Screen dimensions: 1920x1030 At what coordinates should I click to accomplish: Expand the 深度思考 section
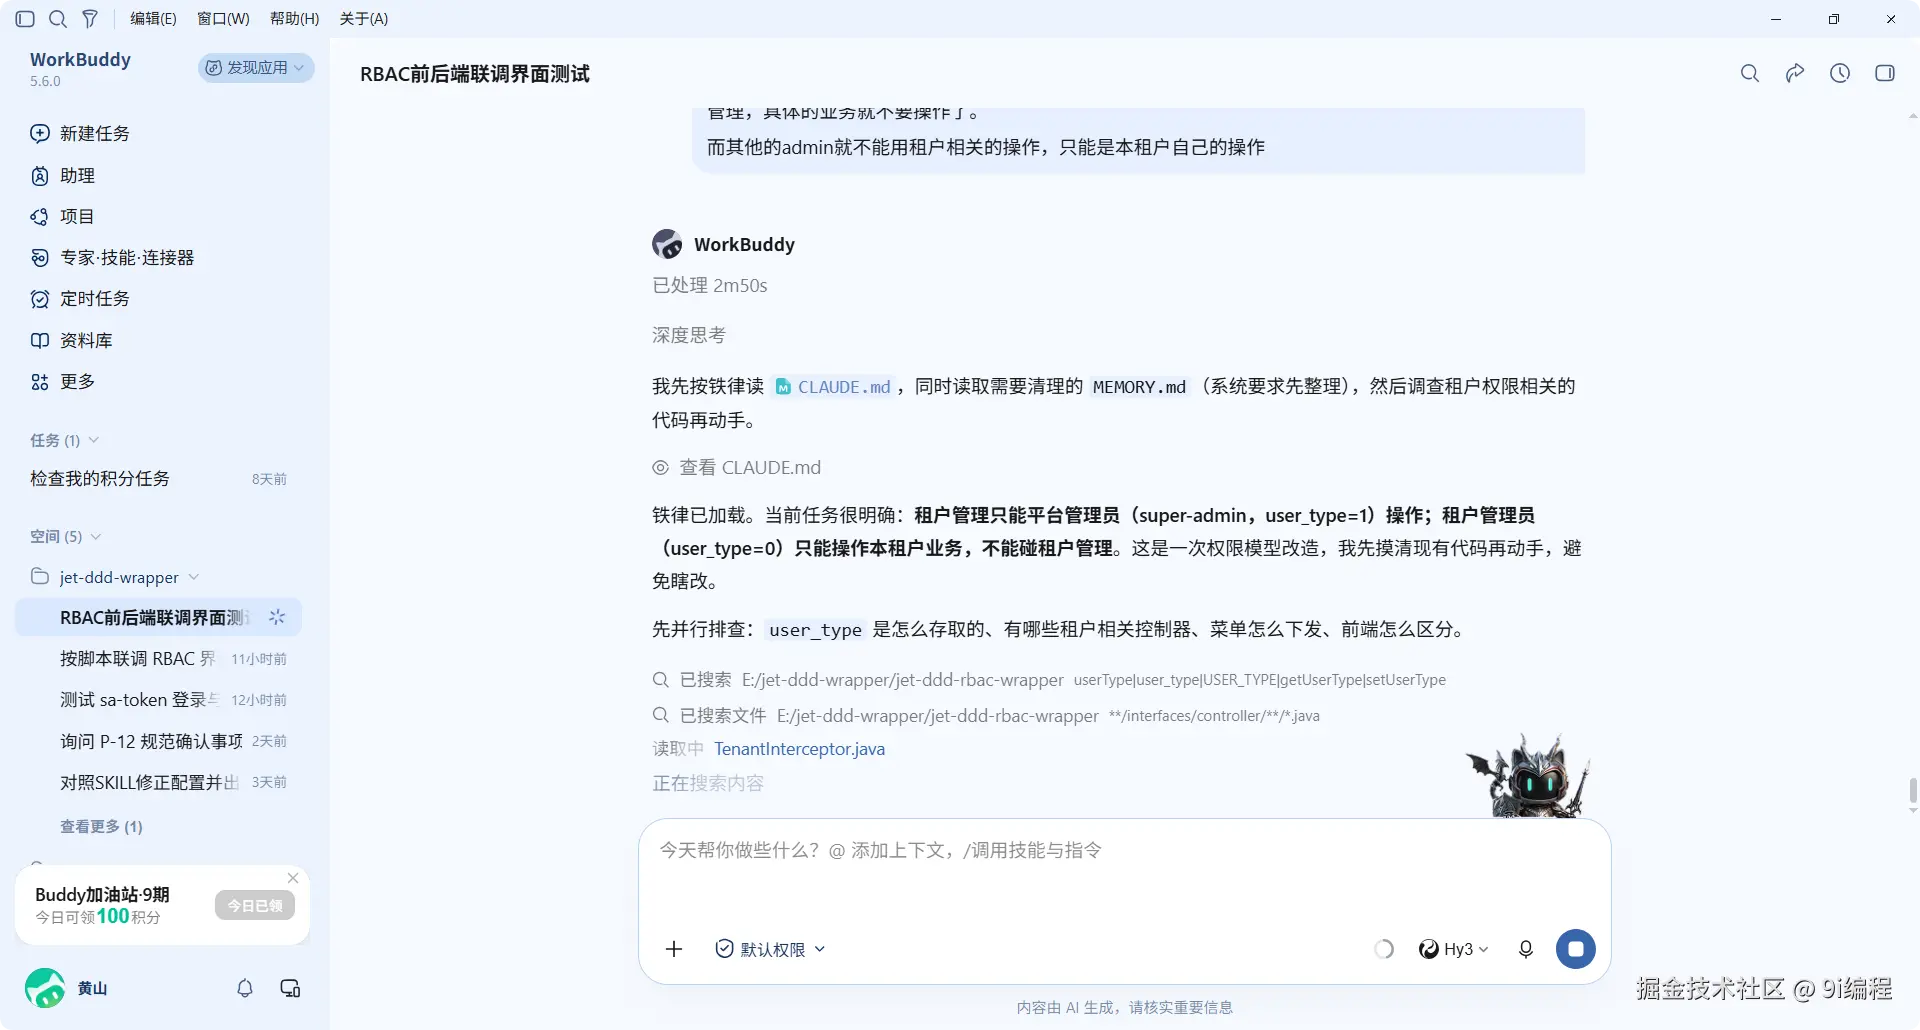click(689, 335)
